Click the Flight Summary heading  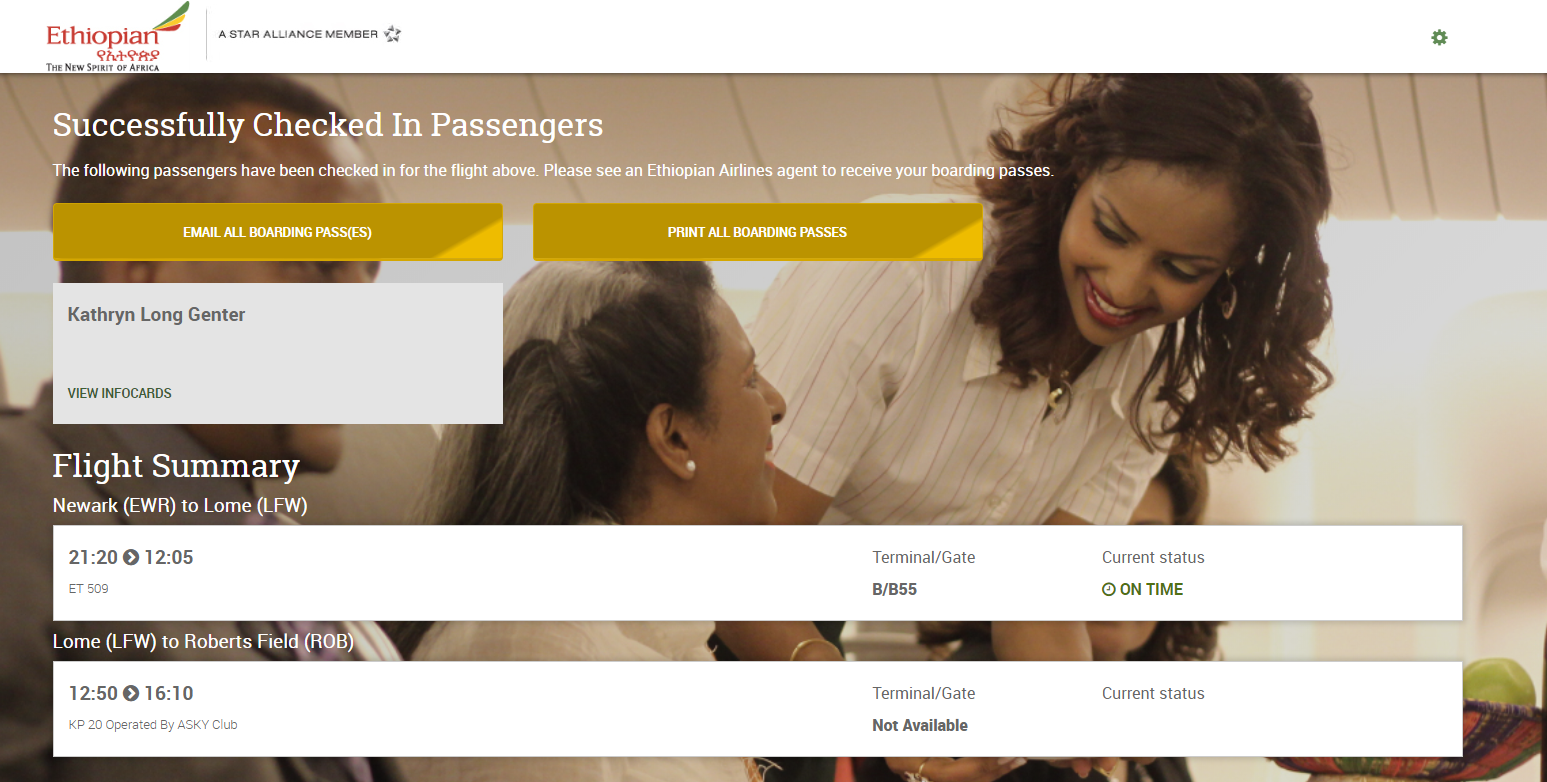176,466
